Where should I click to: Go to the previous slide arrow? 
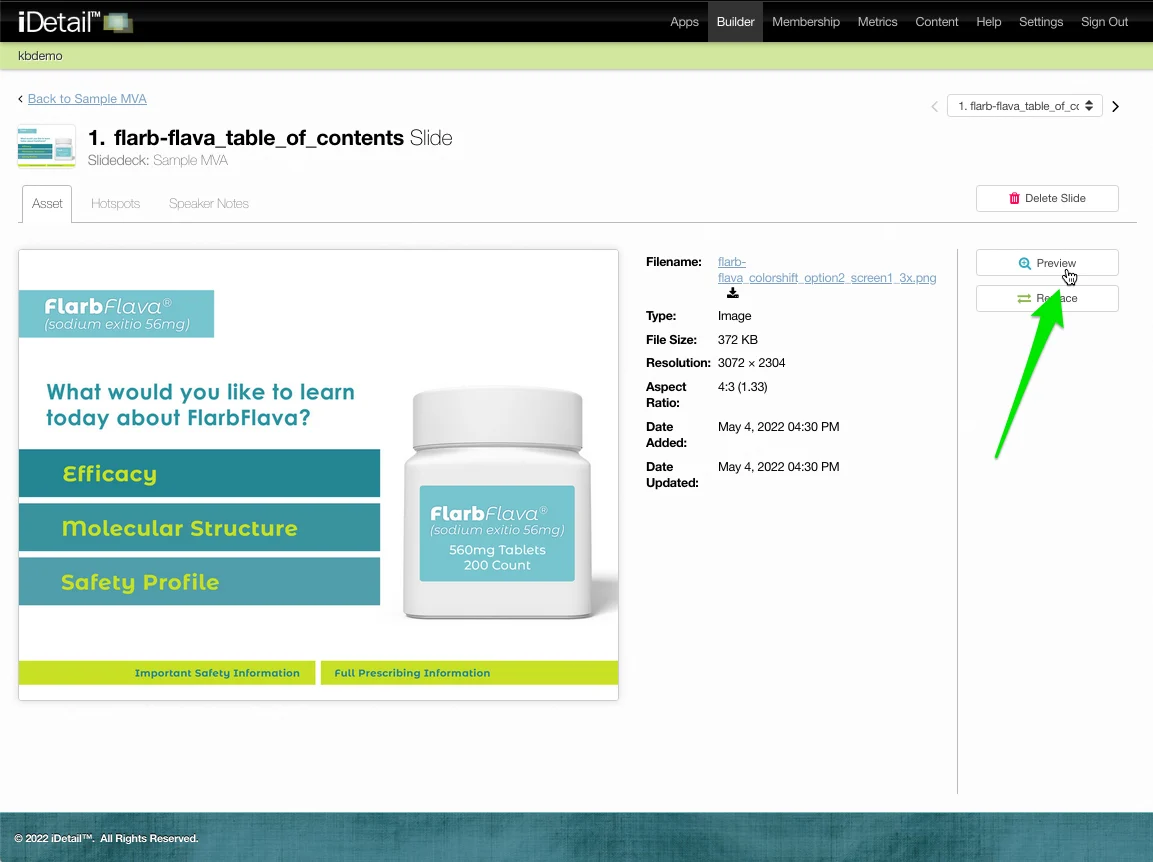coord(935,107)
